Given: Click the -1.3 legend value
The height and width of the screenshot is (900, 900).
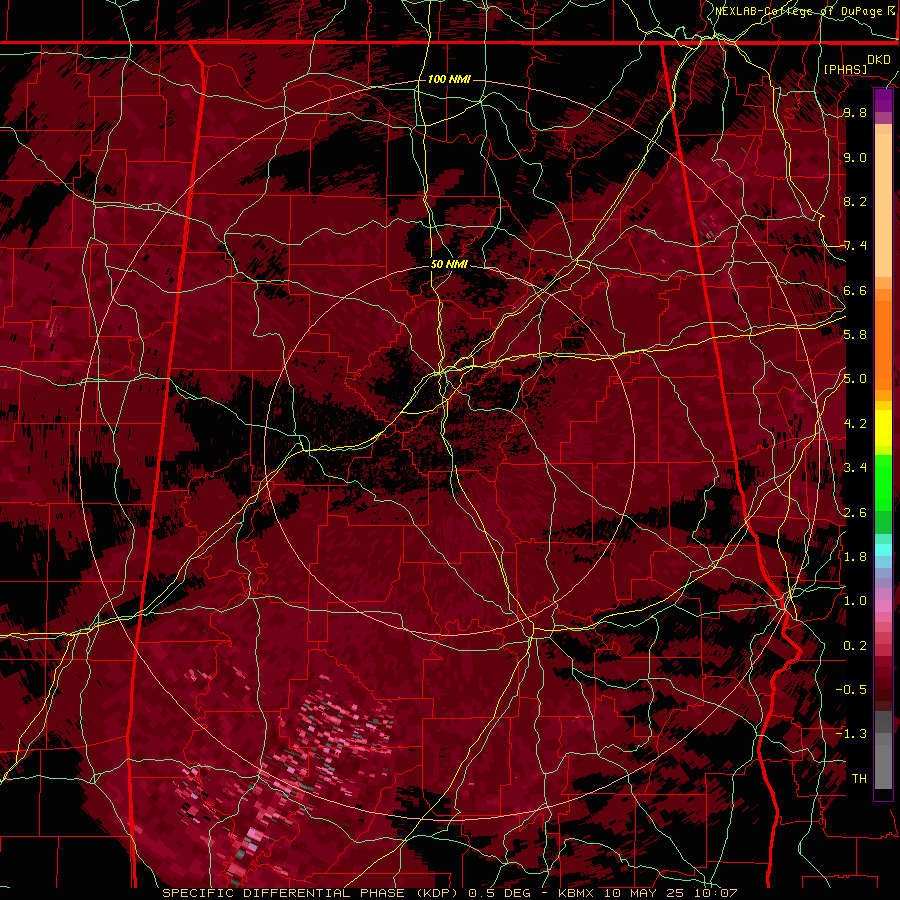Looking at the screenshot, I should [x=852, y=734].
